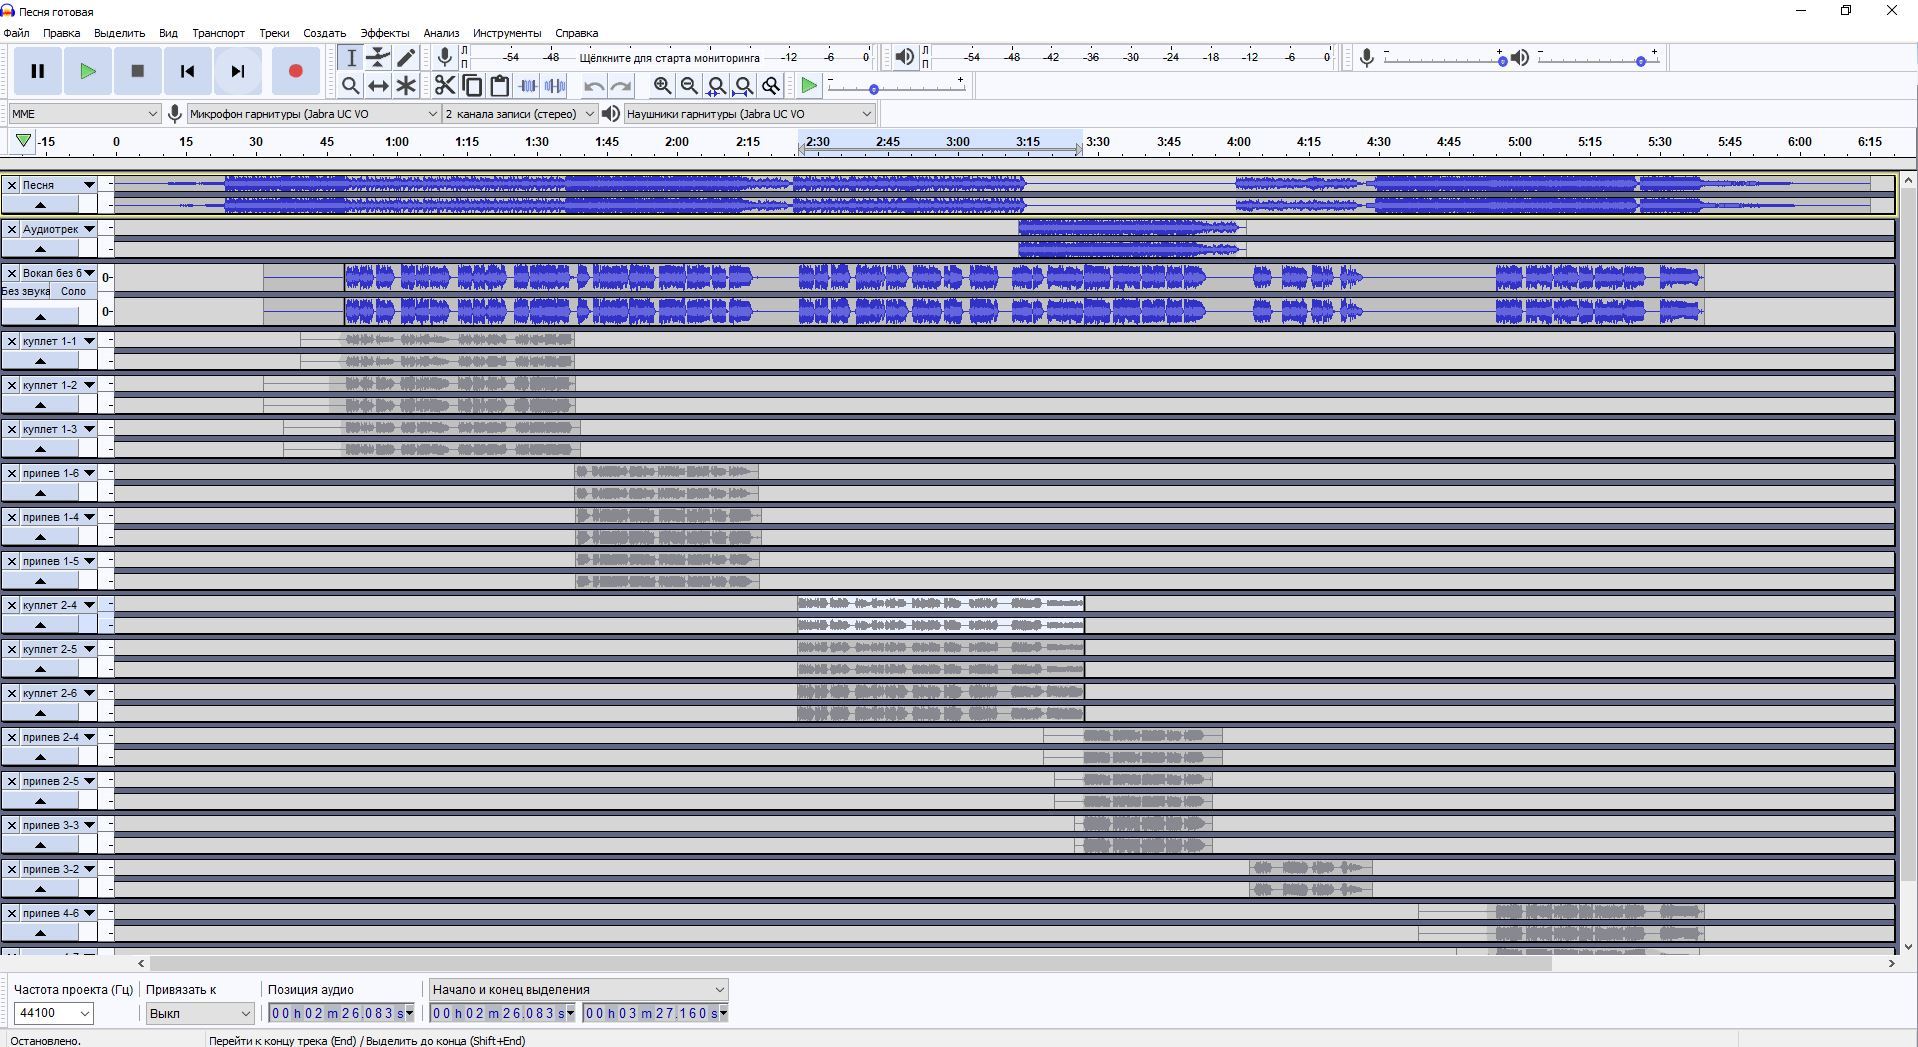
Task: Open the Начало и конец выделения dropdown
Action: [578, 989]
